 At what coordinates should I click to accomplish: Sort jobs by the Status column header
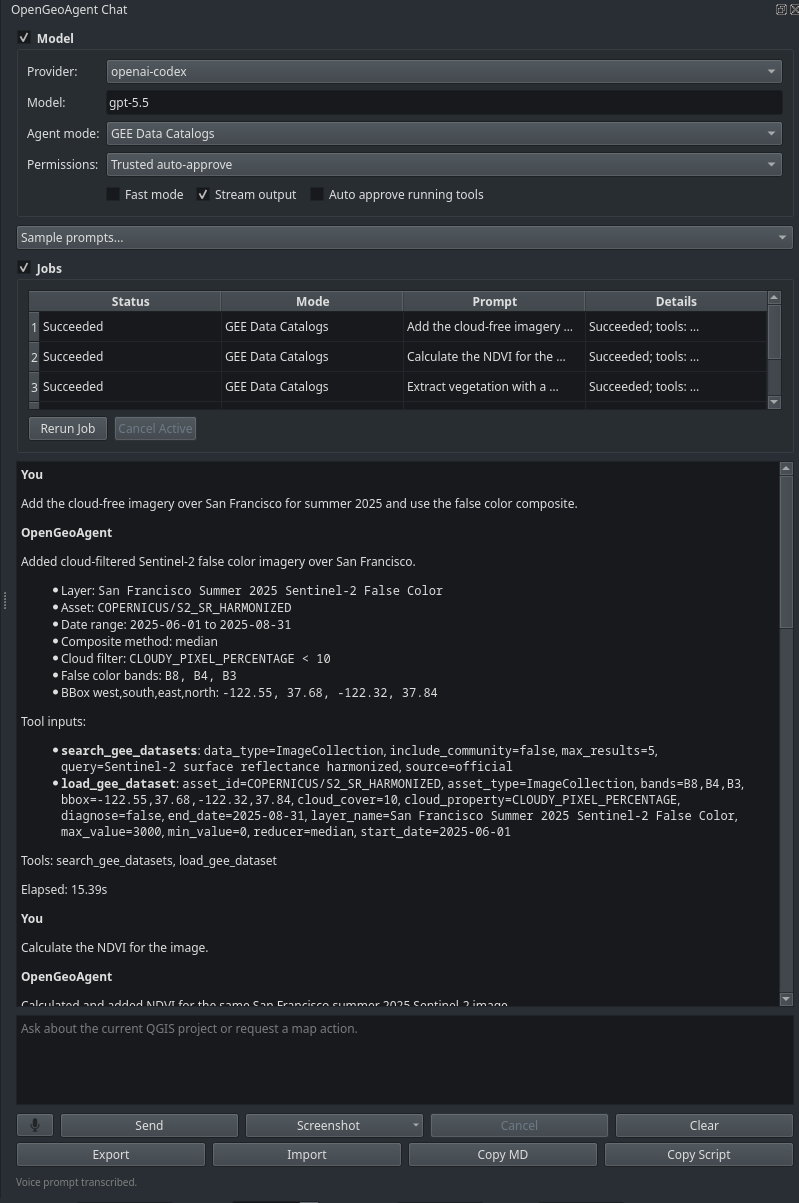tap(130, 301)
